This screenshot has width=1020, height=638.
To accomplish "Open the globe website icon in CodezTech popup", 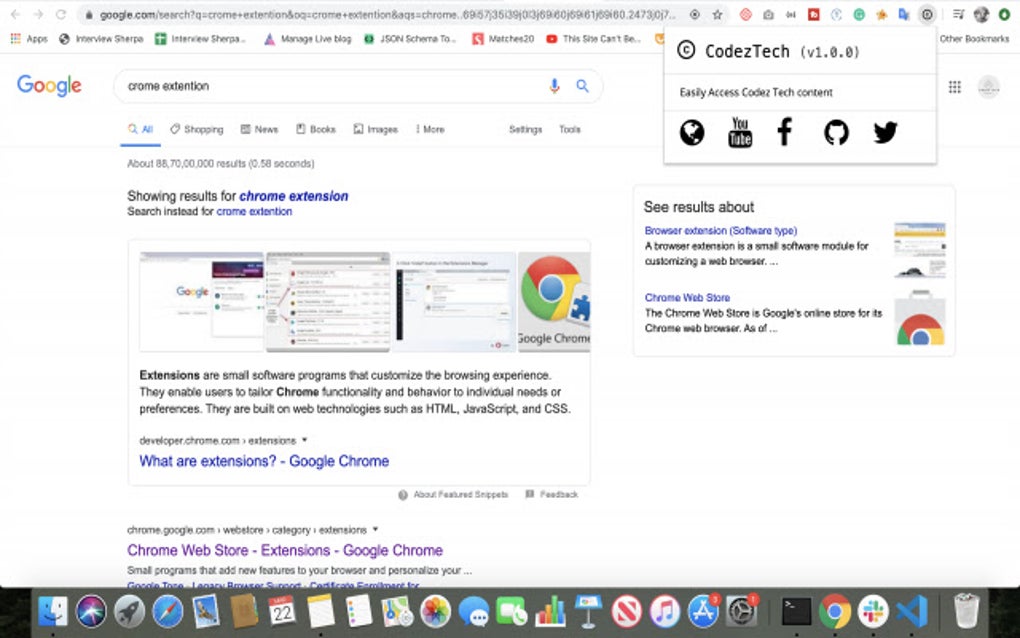I will (691, 133).
